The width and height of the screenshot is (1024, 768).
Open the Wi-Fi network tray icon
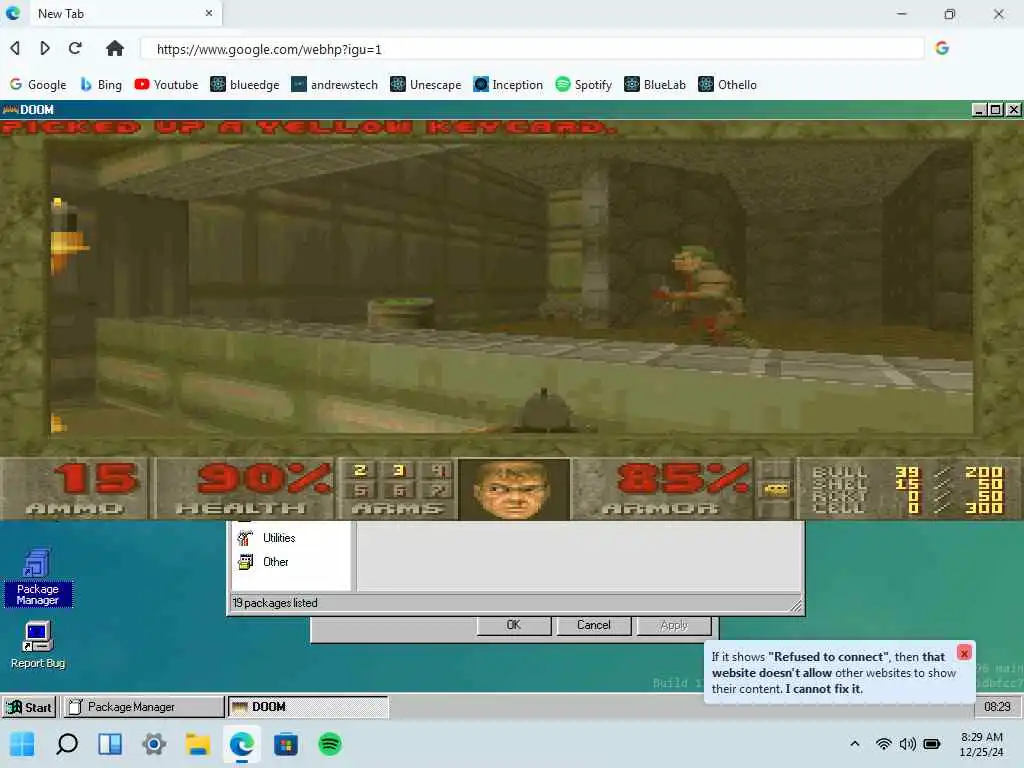(884, 744)
